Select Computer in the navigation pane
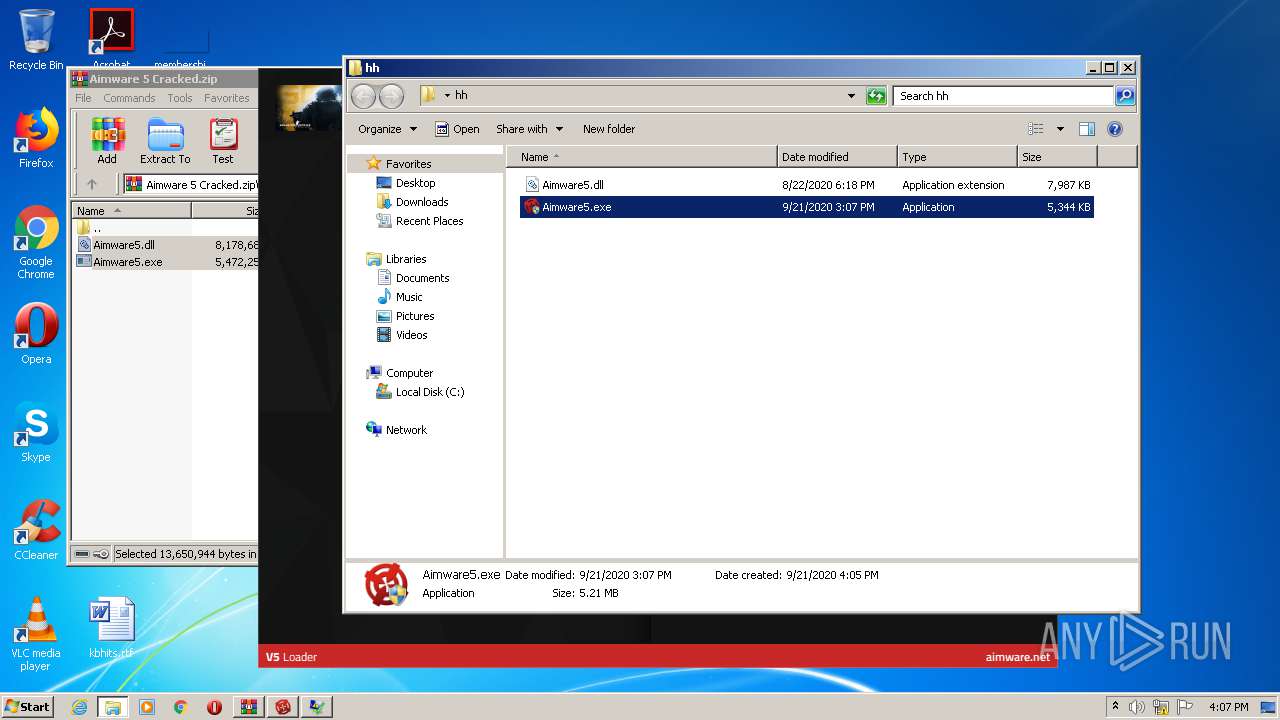The height and width of the screenshot is (720, 1280). point(409,373)
